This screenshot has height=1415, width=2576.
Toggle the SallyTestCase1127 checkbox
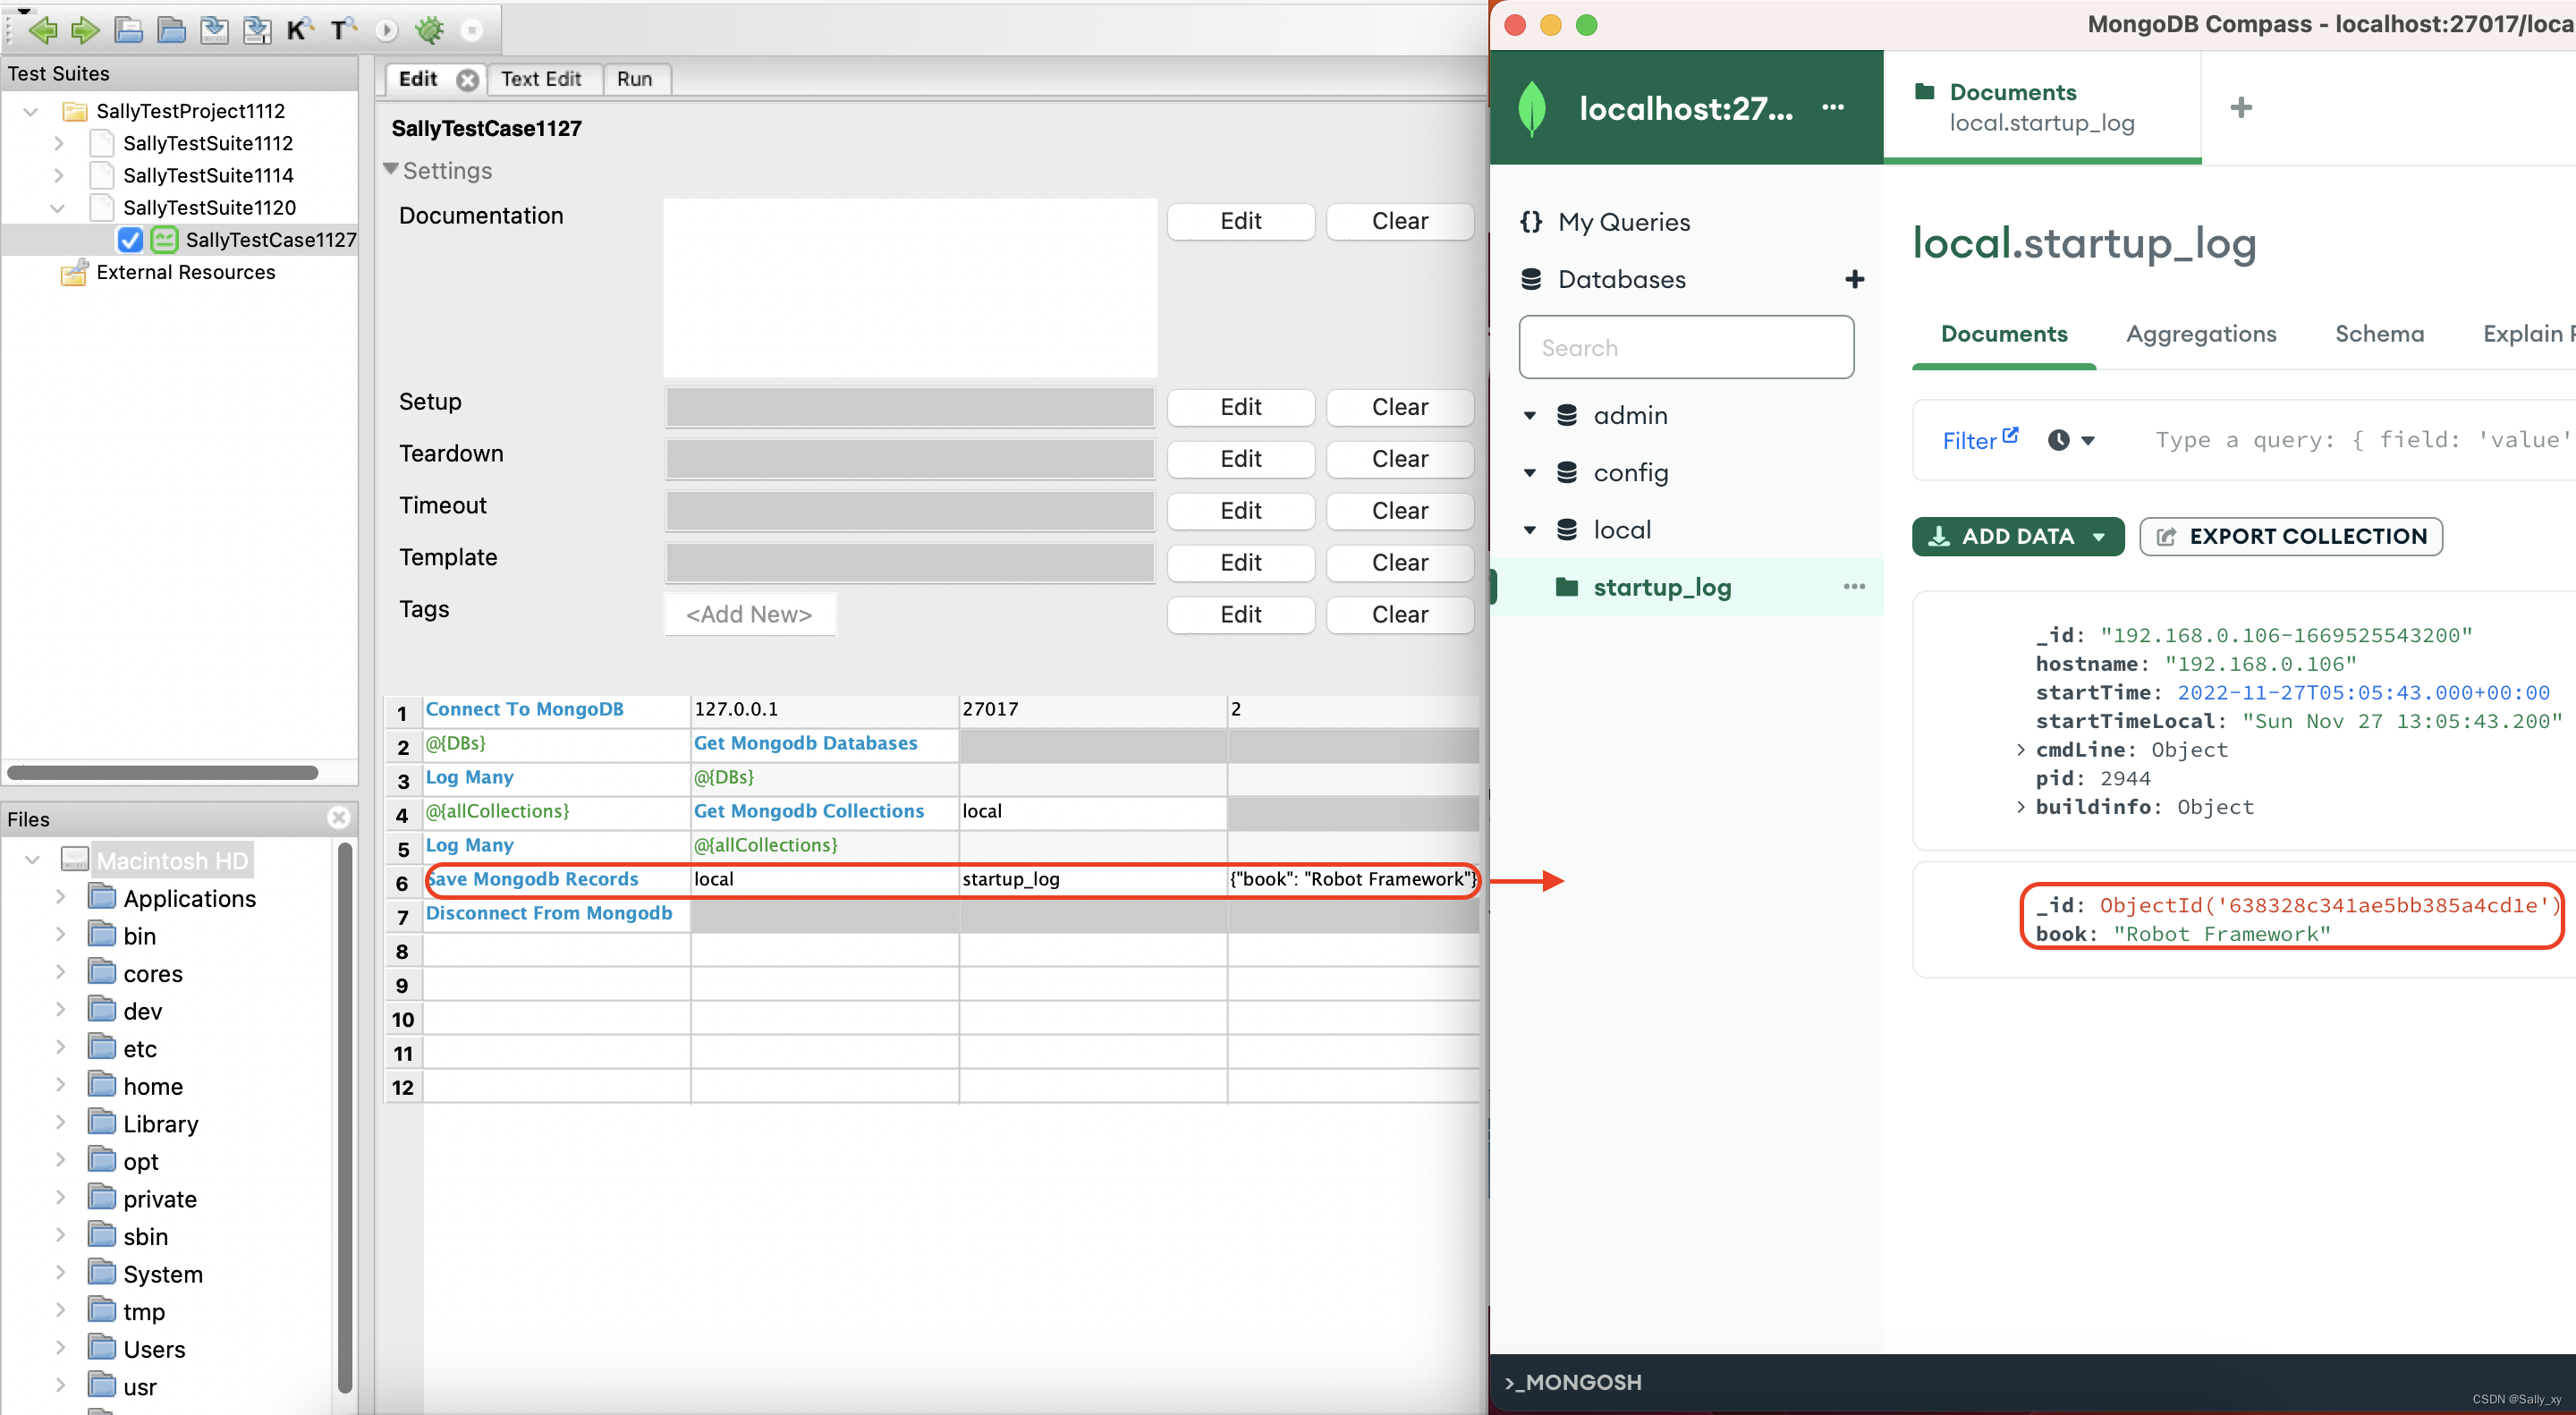click(129, 239)
